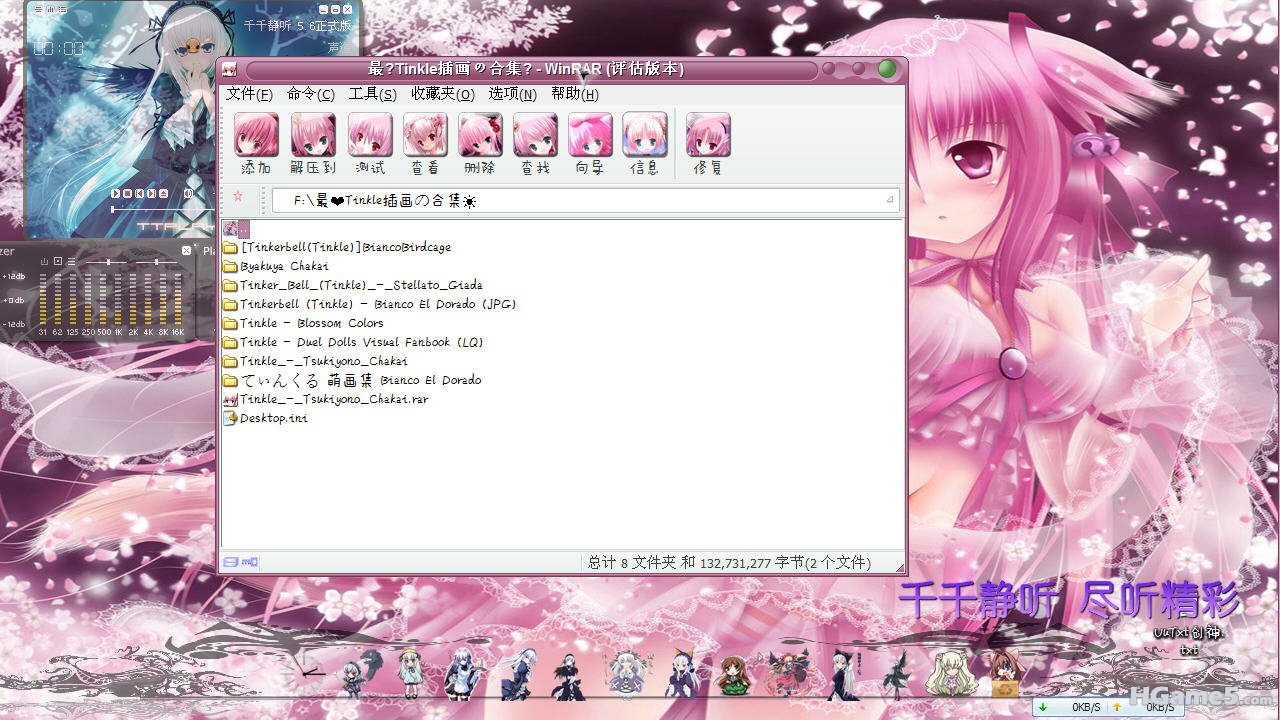
Task: Click the path field showing F:\最❤Tinkle插画の合集
Action: coord(585,200)
